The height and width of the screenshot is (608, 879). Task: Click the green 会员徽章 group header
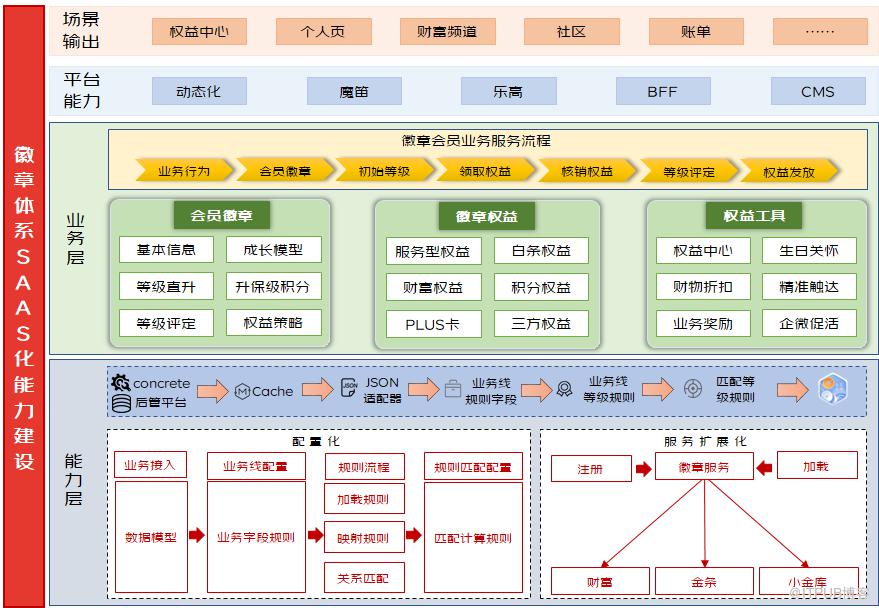click(221, 215)
